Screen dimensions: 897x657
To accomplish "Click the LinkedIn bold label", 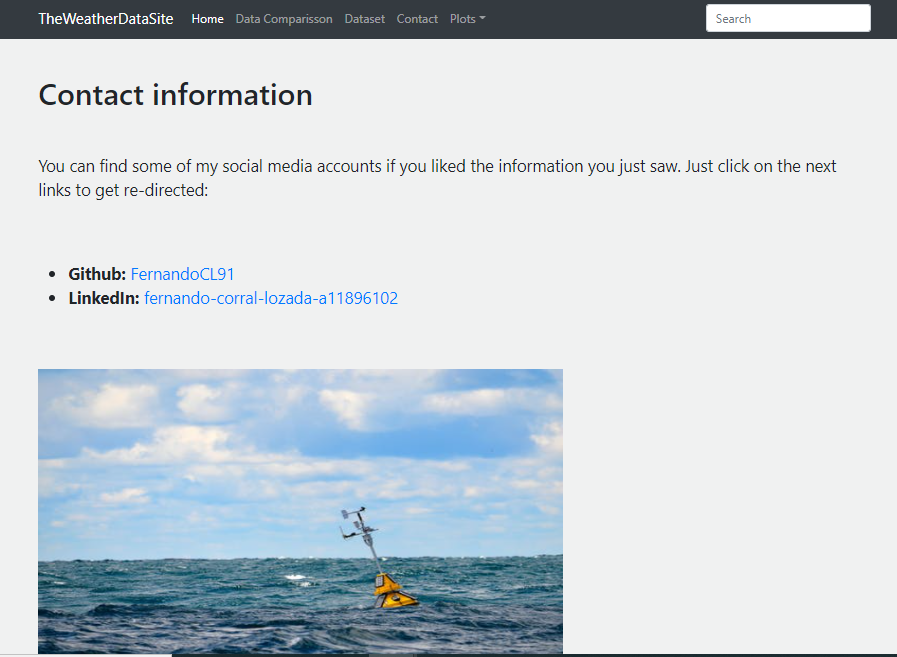I will tap(102, 297).
